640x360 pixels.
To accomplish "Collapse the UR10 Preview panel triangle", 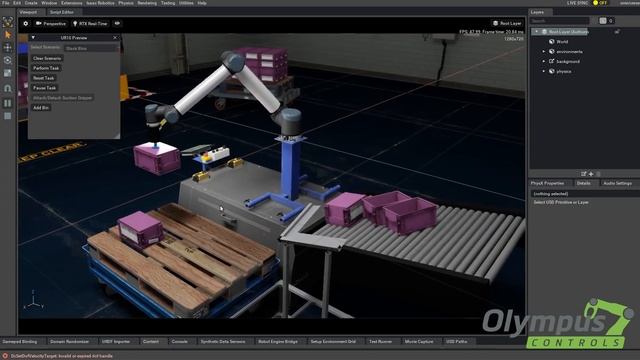I will point(33,38).
